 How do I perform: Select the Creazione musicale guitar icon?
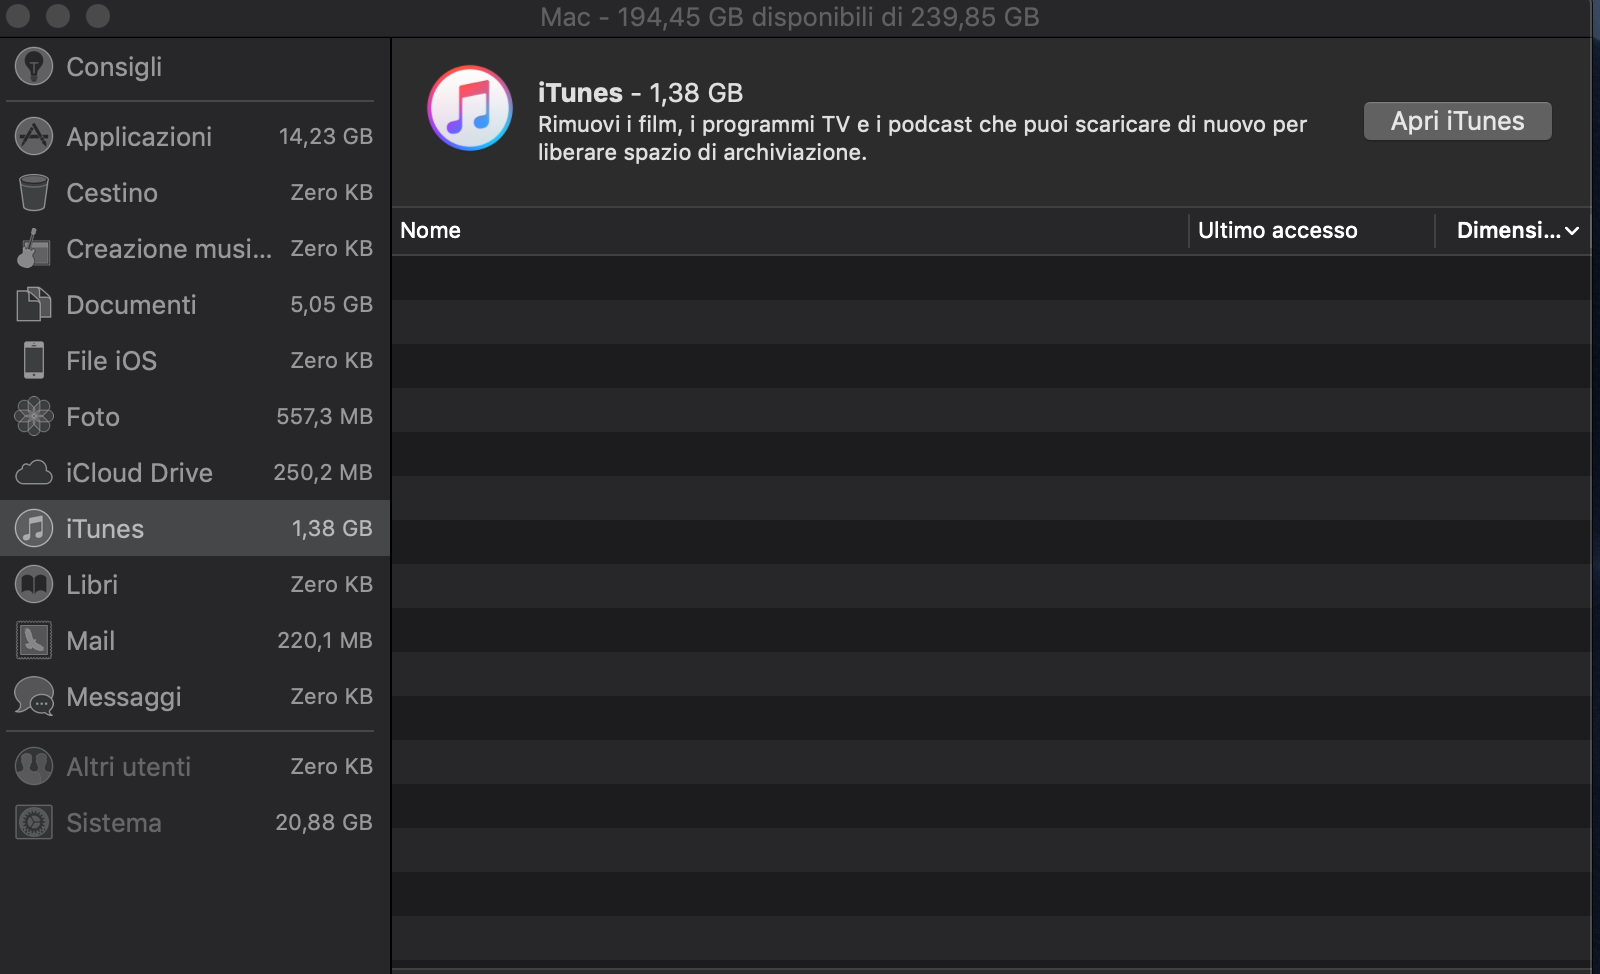point(34,249)
